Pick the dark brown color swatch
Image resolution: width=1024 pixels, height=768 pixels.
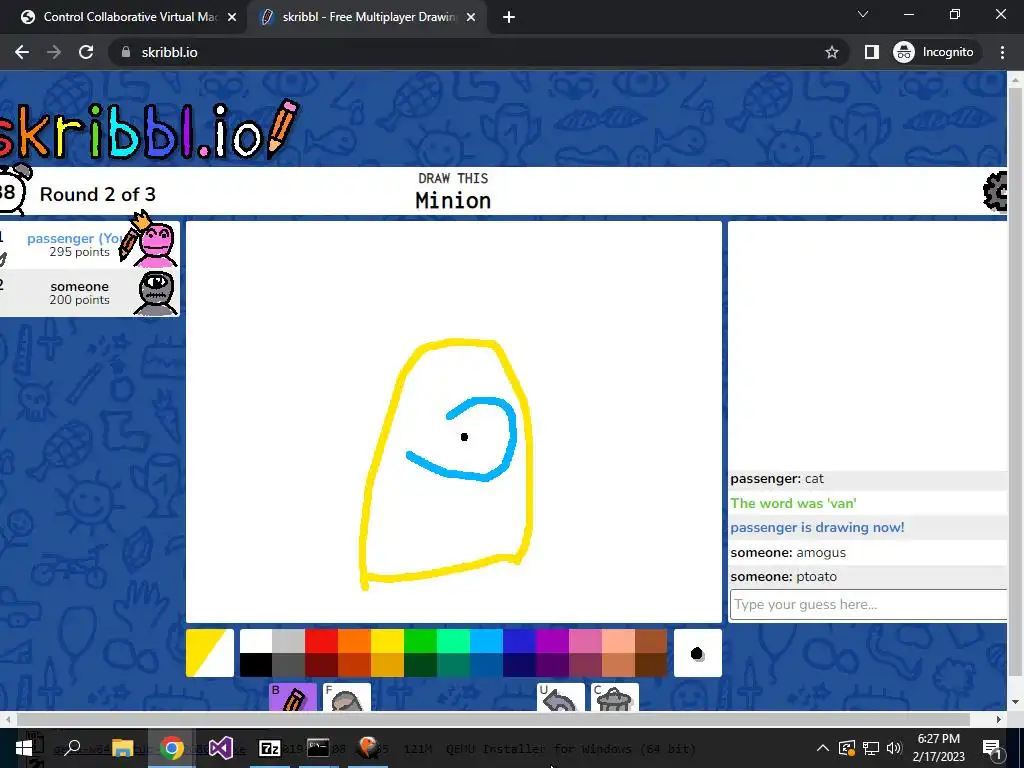[651, 665]
